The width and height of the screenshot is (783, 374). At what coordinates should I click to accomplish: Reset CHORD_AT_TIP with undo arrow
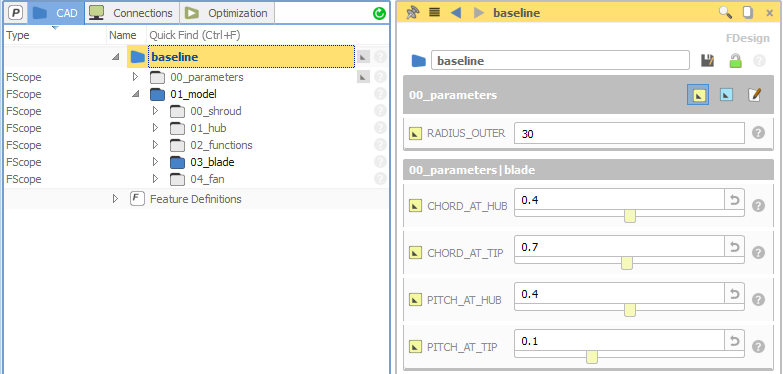tap(735, 247)
